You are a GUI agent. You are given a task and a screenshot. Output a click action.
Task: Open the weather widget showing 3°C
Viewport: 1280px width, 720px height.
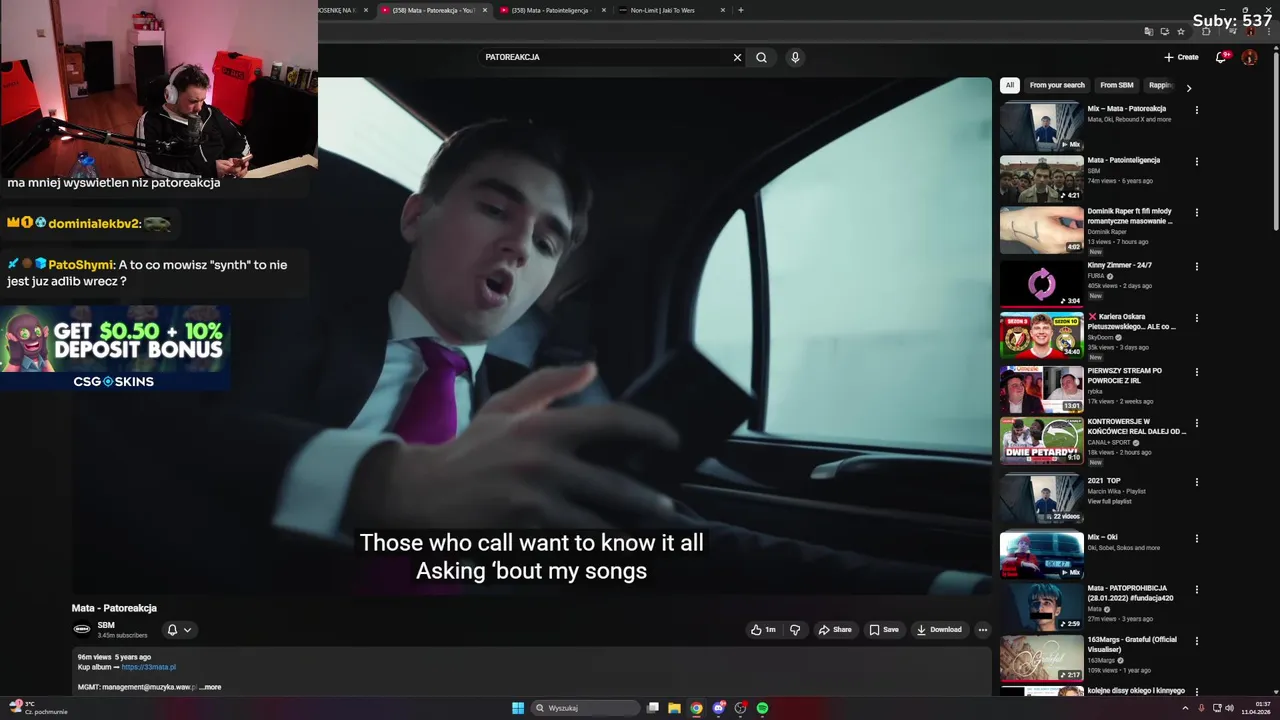(x=38, y=708)
